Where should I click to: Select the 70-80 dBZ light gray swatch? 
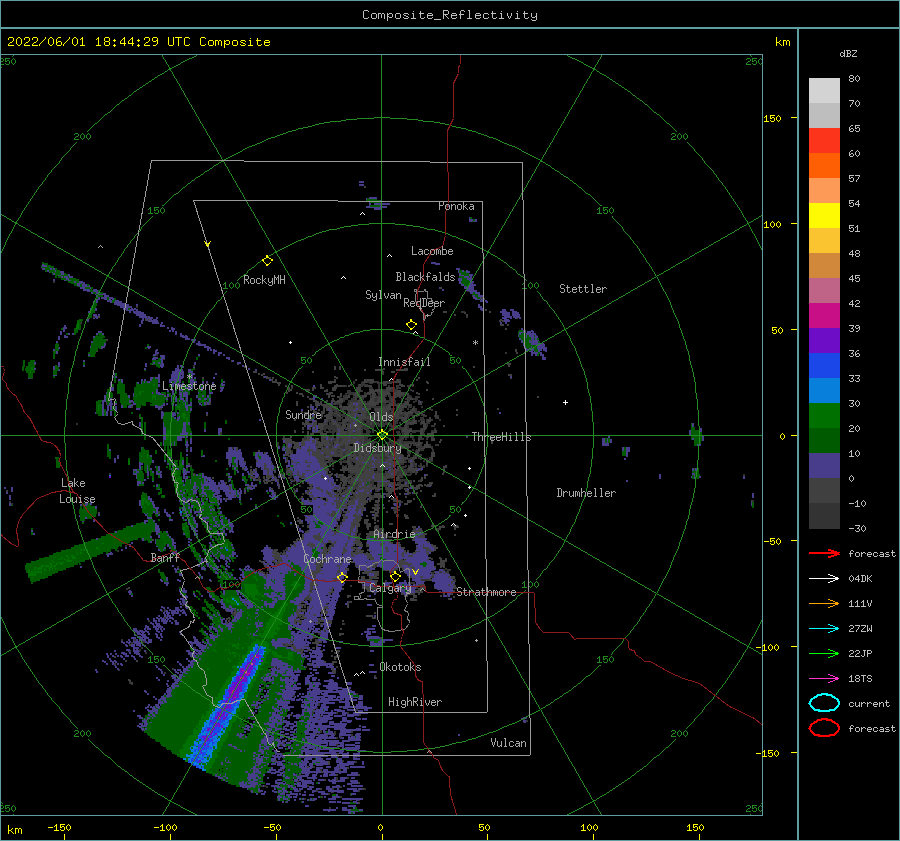pyautogui.click(x=824, y=91)
